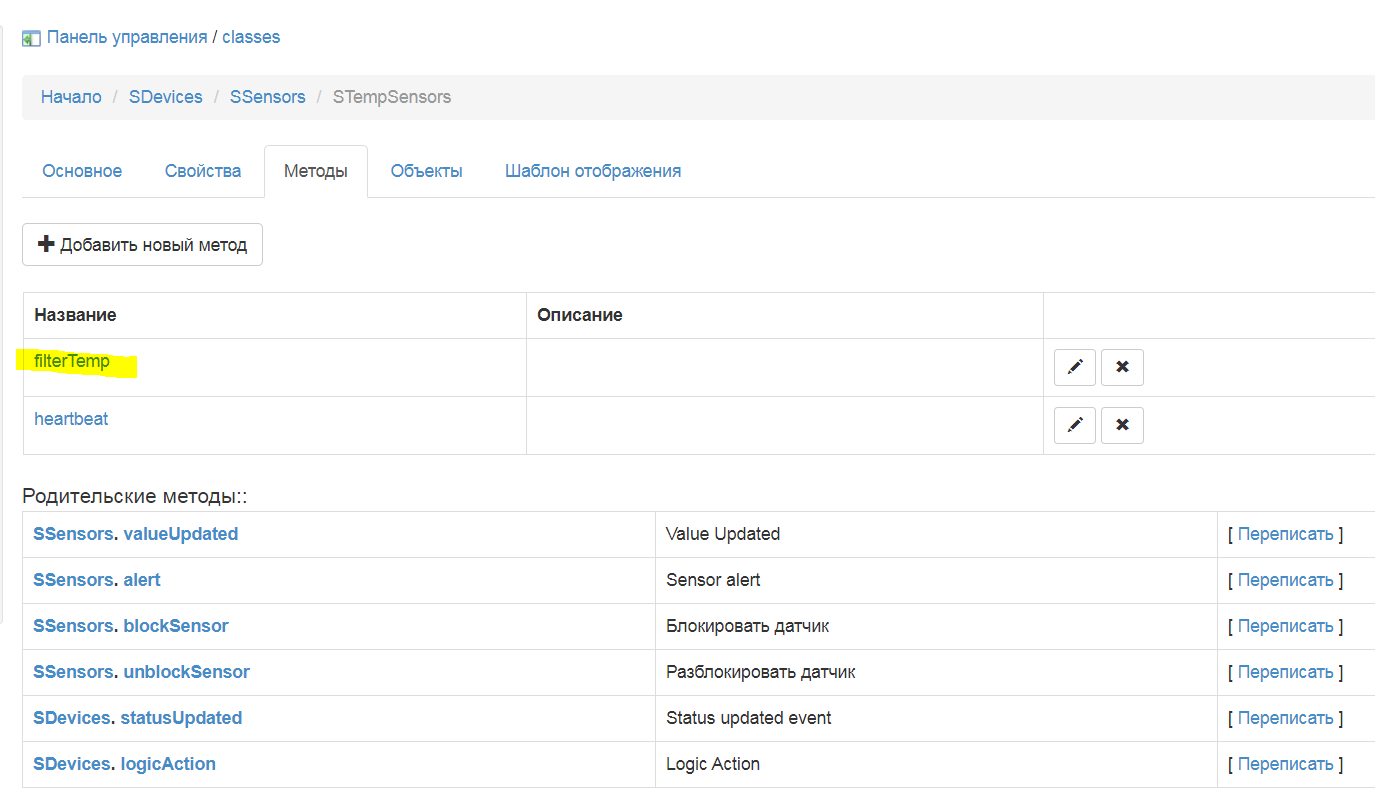Click the delete X icon for filterTemp
The width and height of the screenshot is (1375, 810).
click(x=1122, y=368)
